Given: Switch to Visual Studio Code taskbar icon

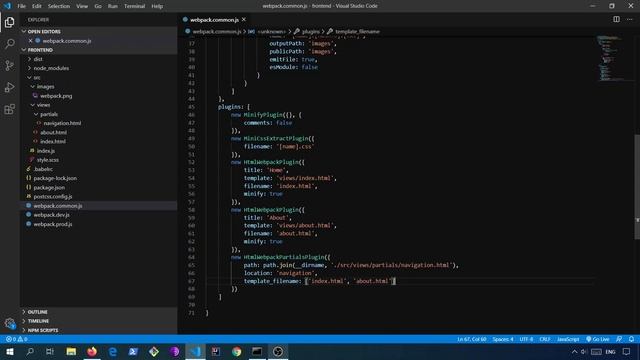Looking at the screenshot, I should click(x=195, y=351).
